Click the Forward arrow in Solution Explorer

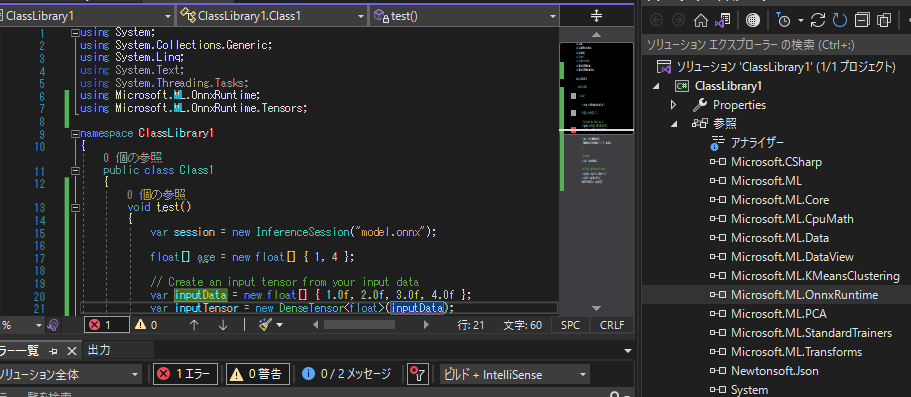(678, 20)
